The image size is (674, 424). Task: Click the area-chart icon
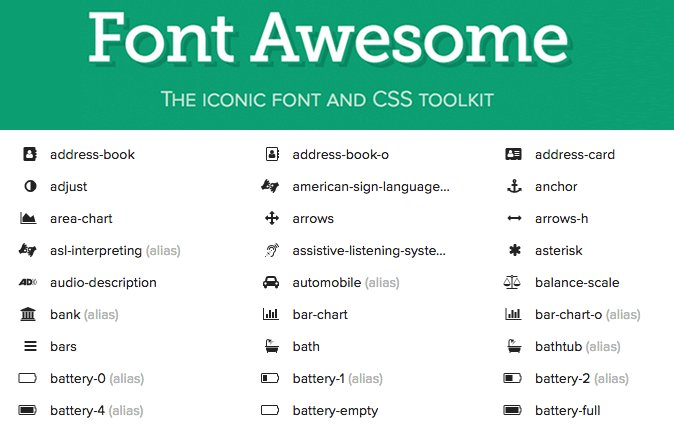click(x=28, y=218)
